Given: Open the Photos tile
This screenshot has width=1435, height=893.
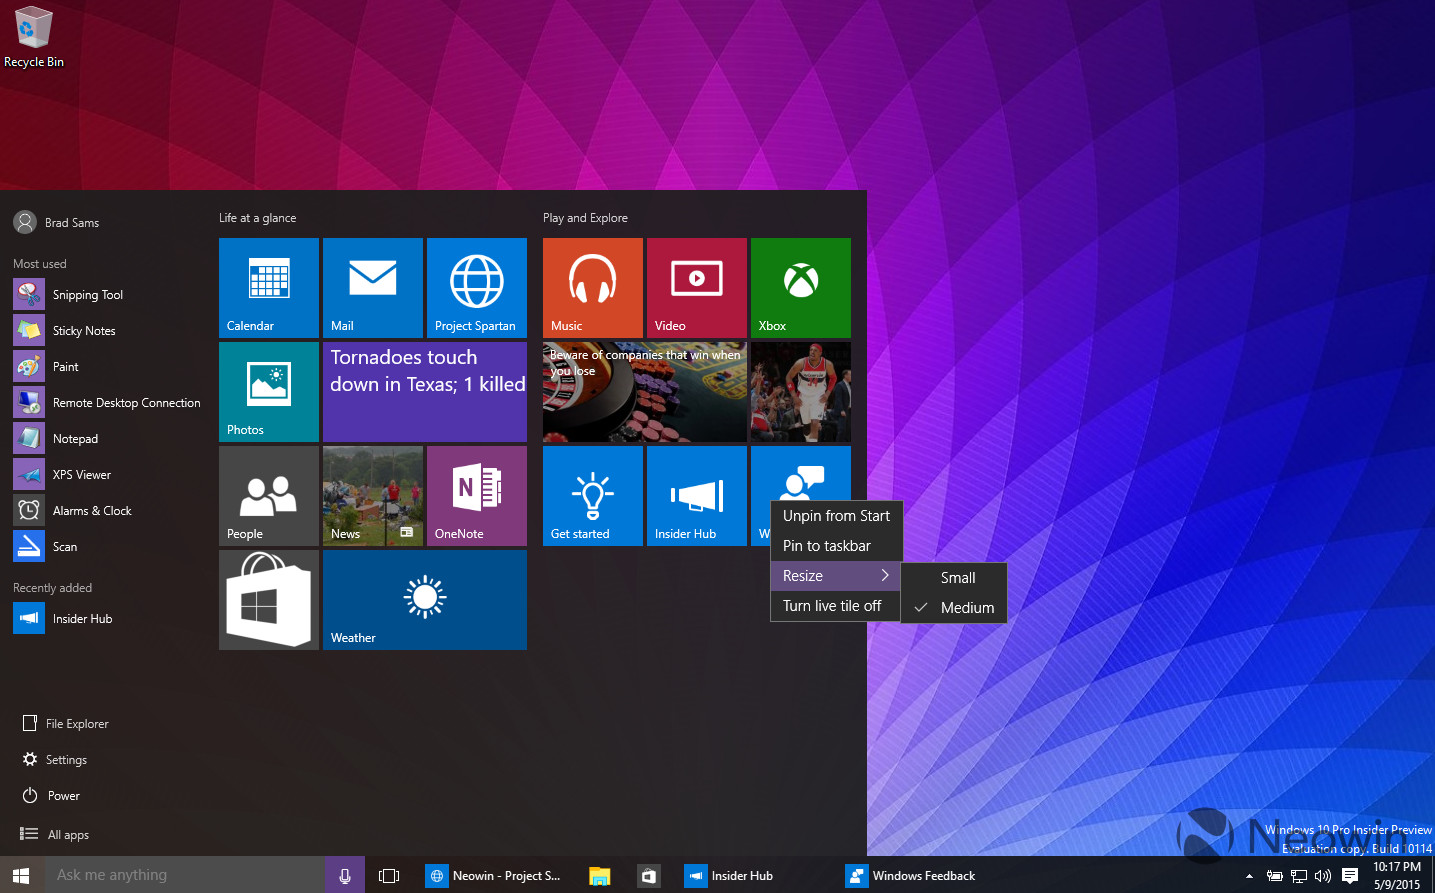Looking at the screenshot, I should click(x=269, y=392).
